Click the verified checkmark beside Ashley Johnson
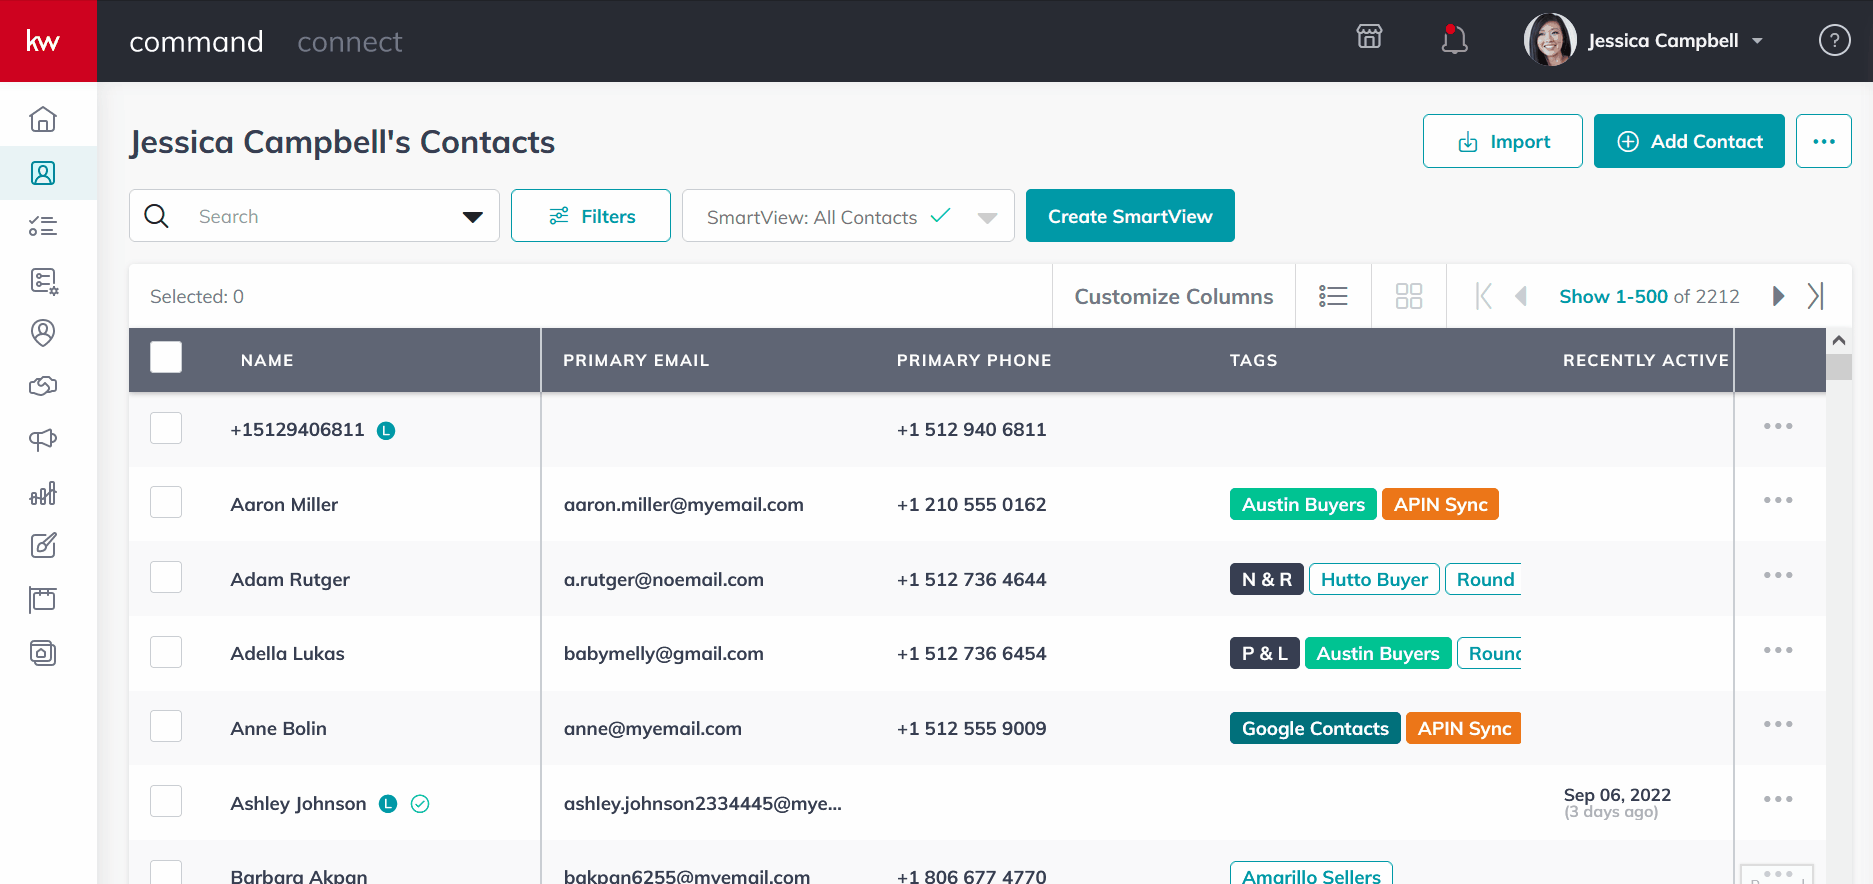 (420, 803)
